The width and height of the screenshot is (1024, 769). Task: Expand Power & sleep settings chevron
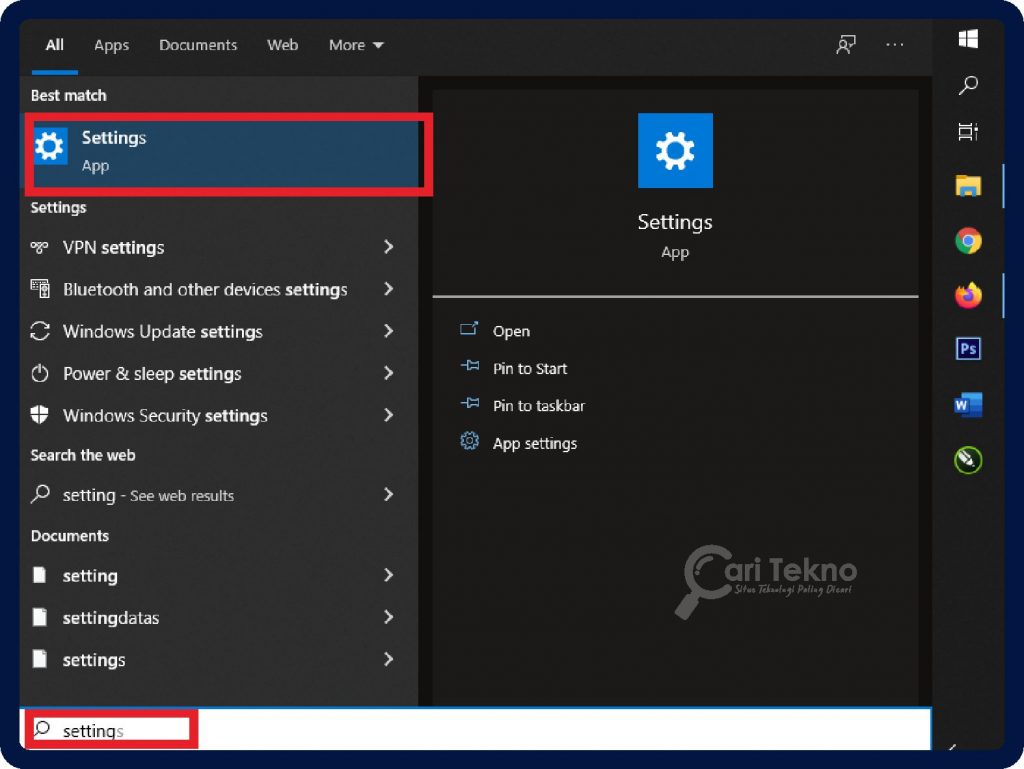pyautogui.click(x=389, y=373)
